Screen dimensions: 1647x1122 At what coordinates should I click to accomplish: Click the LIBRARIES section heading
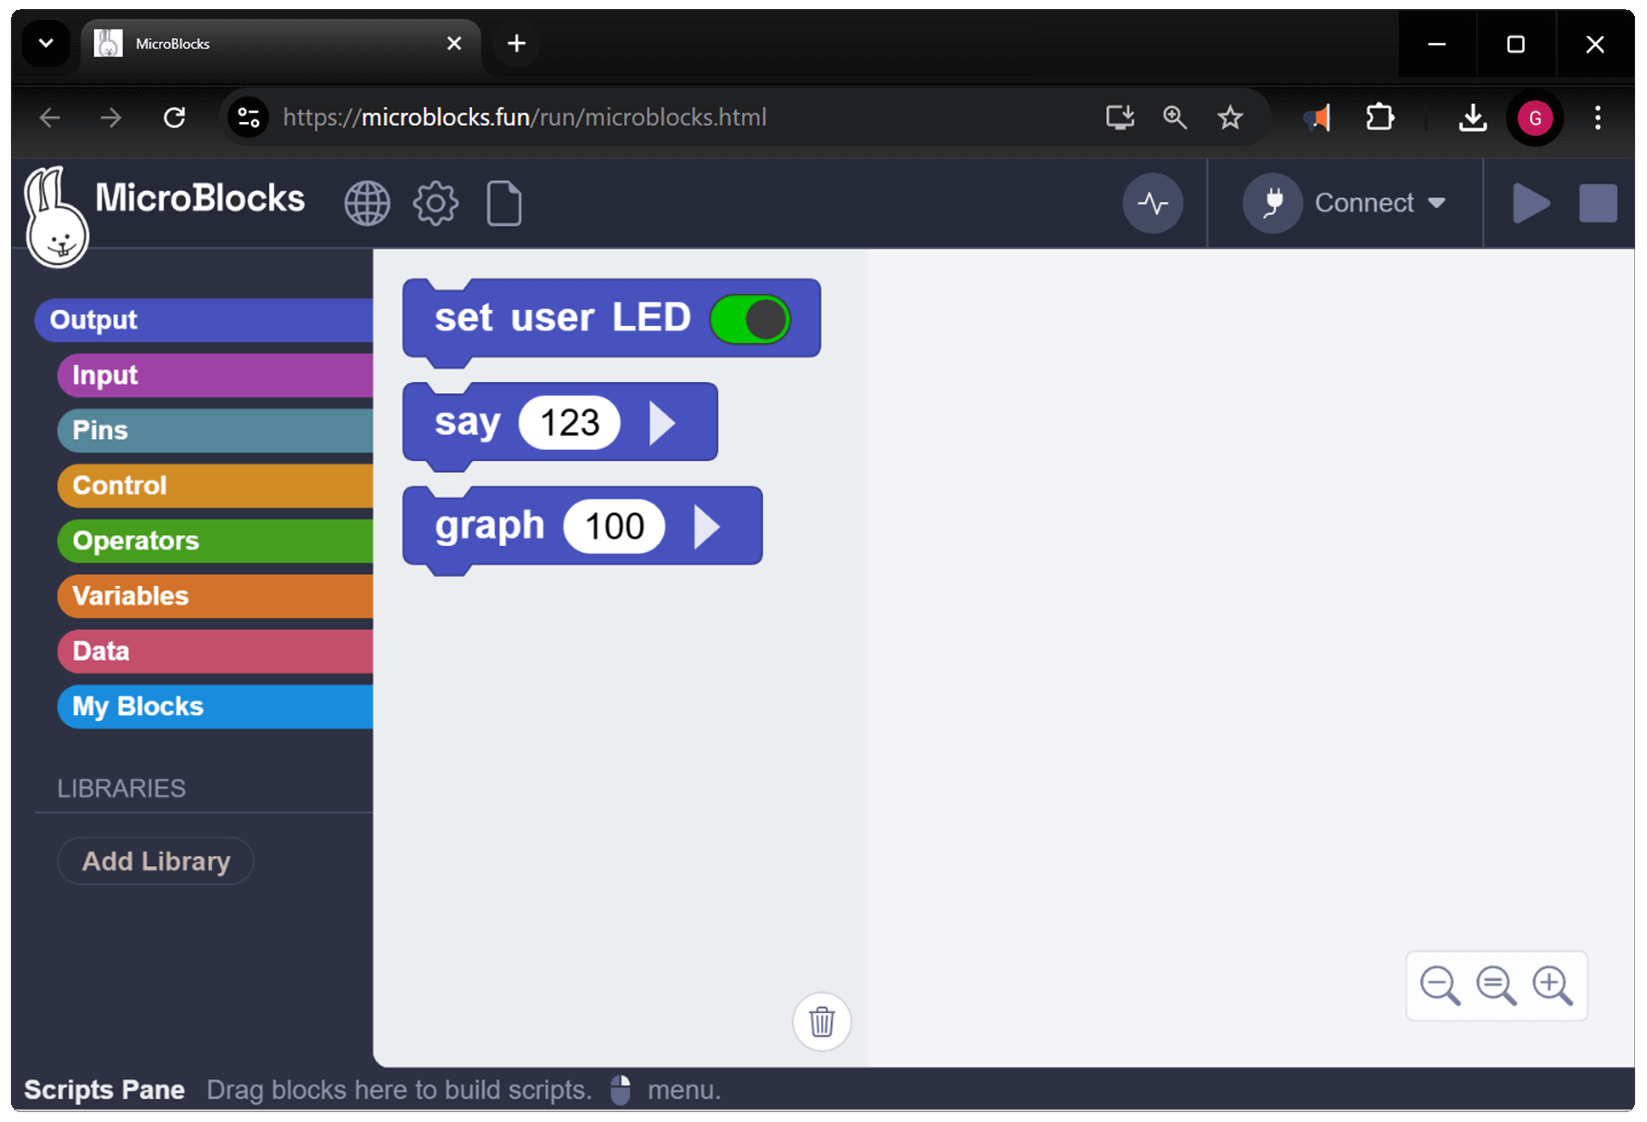121,788
